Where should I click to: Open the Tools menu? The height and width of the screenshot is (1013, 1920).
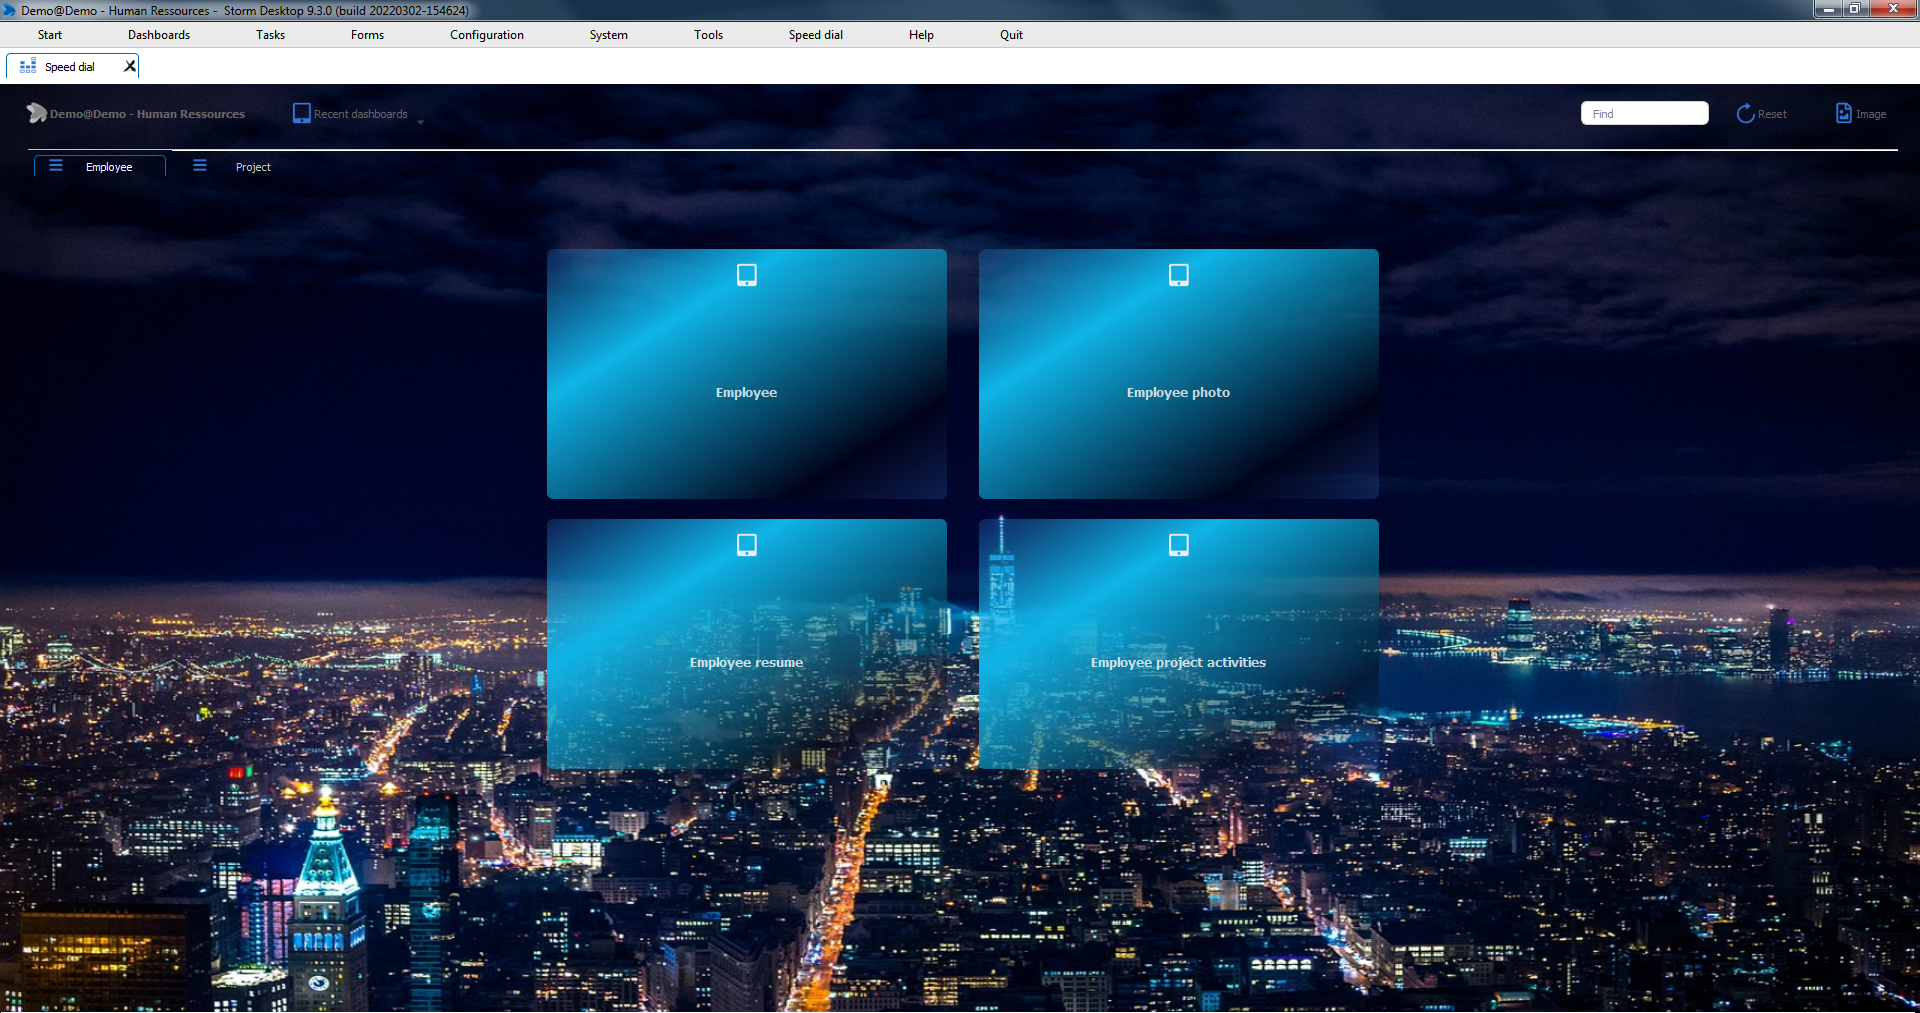[708, 35]
